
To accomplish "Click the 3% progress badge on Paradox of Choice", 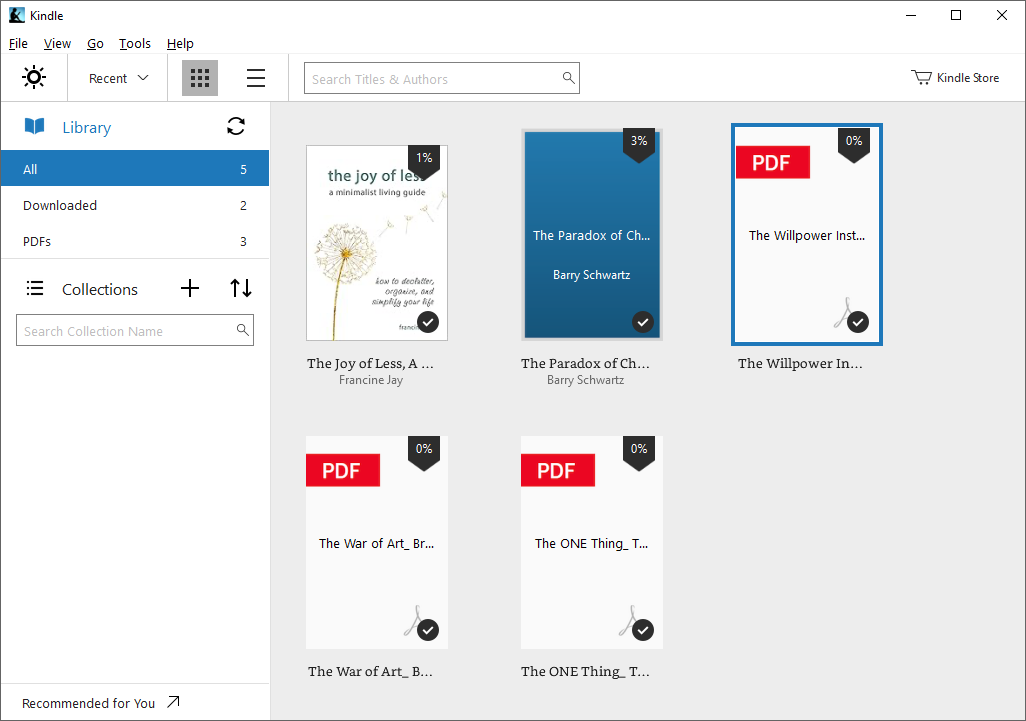I will (x=639, y=142).
